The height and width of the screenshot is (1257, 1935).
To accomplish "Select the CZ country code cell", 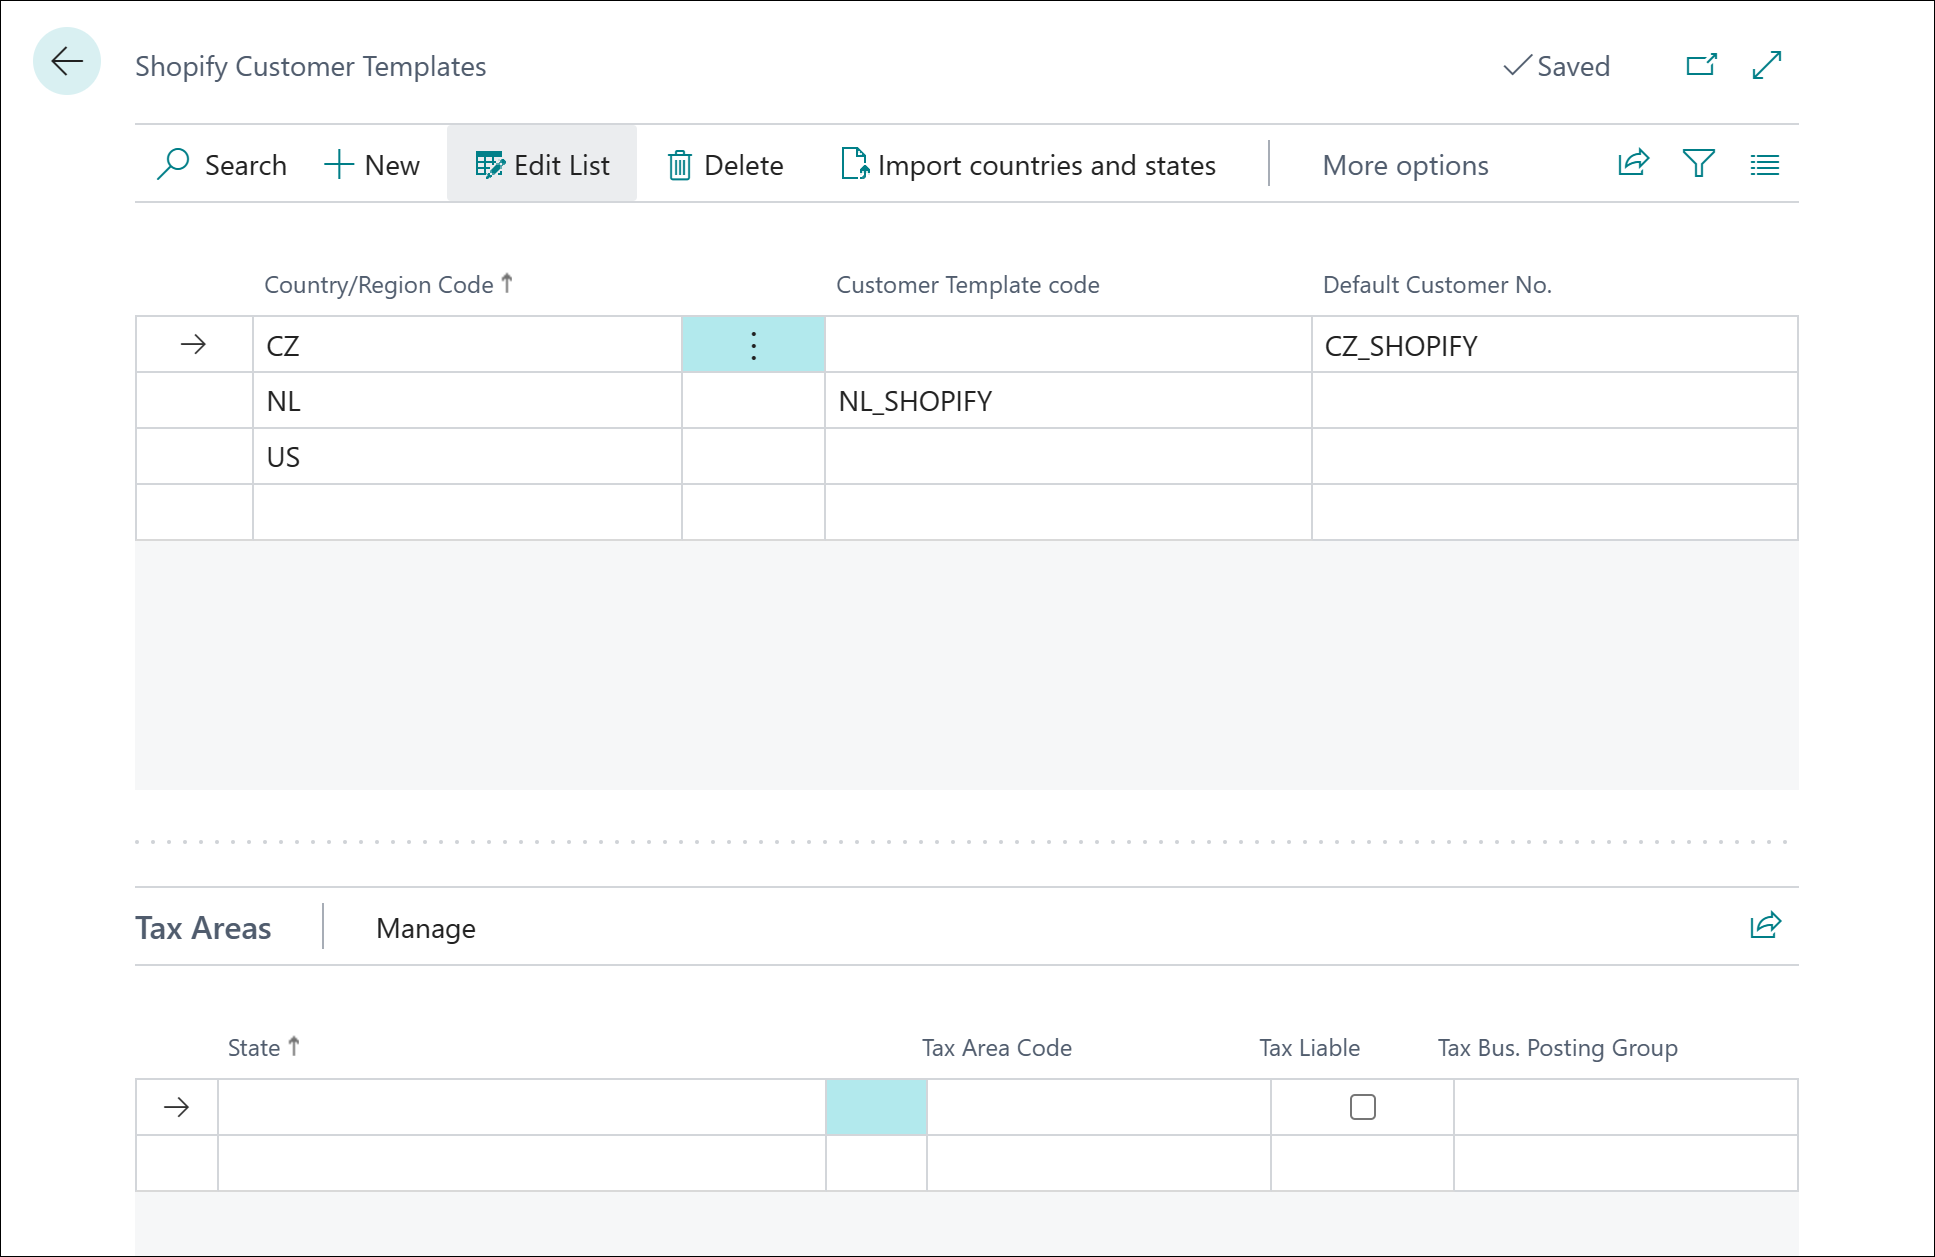I will [x=467, y=345].
